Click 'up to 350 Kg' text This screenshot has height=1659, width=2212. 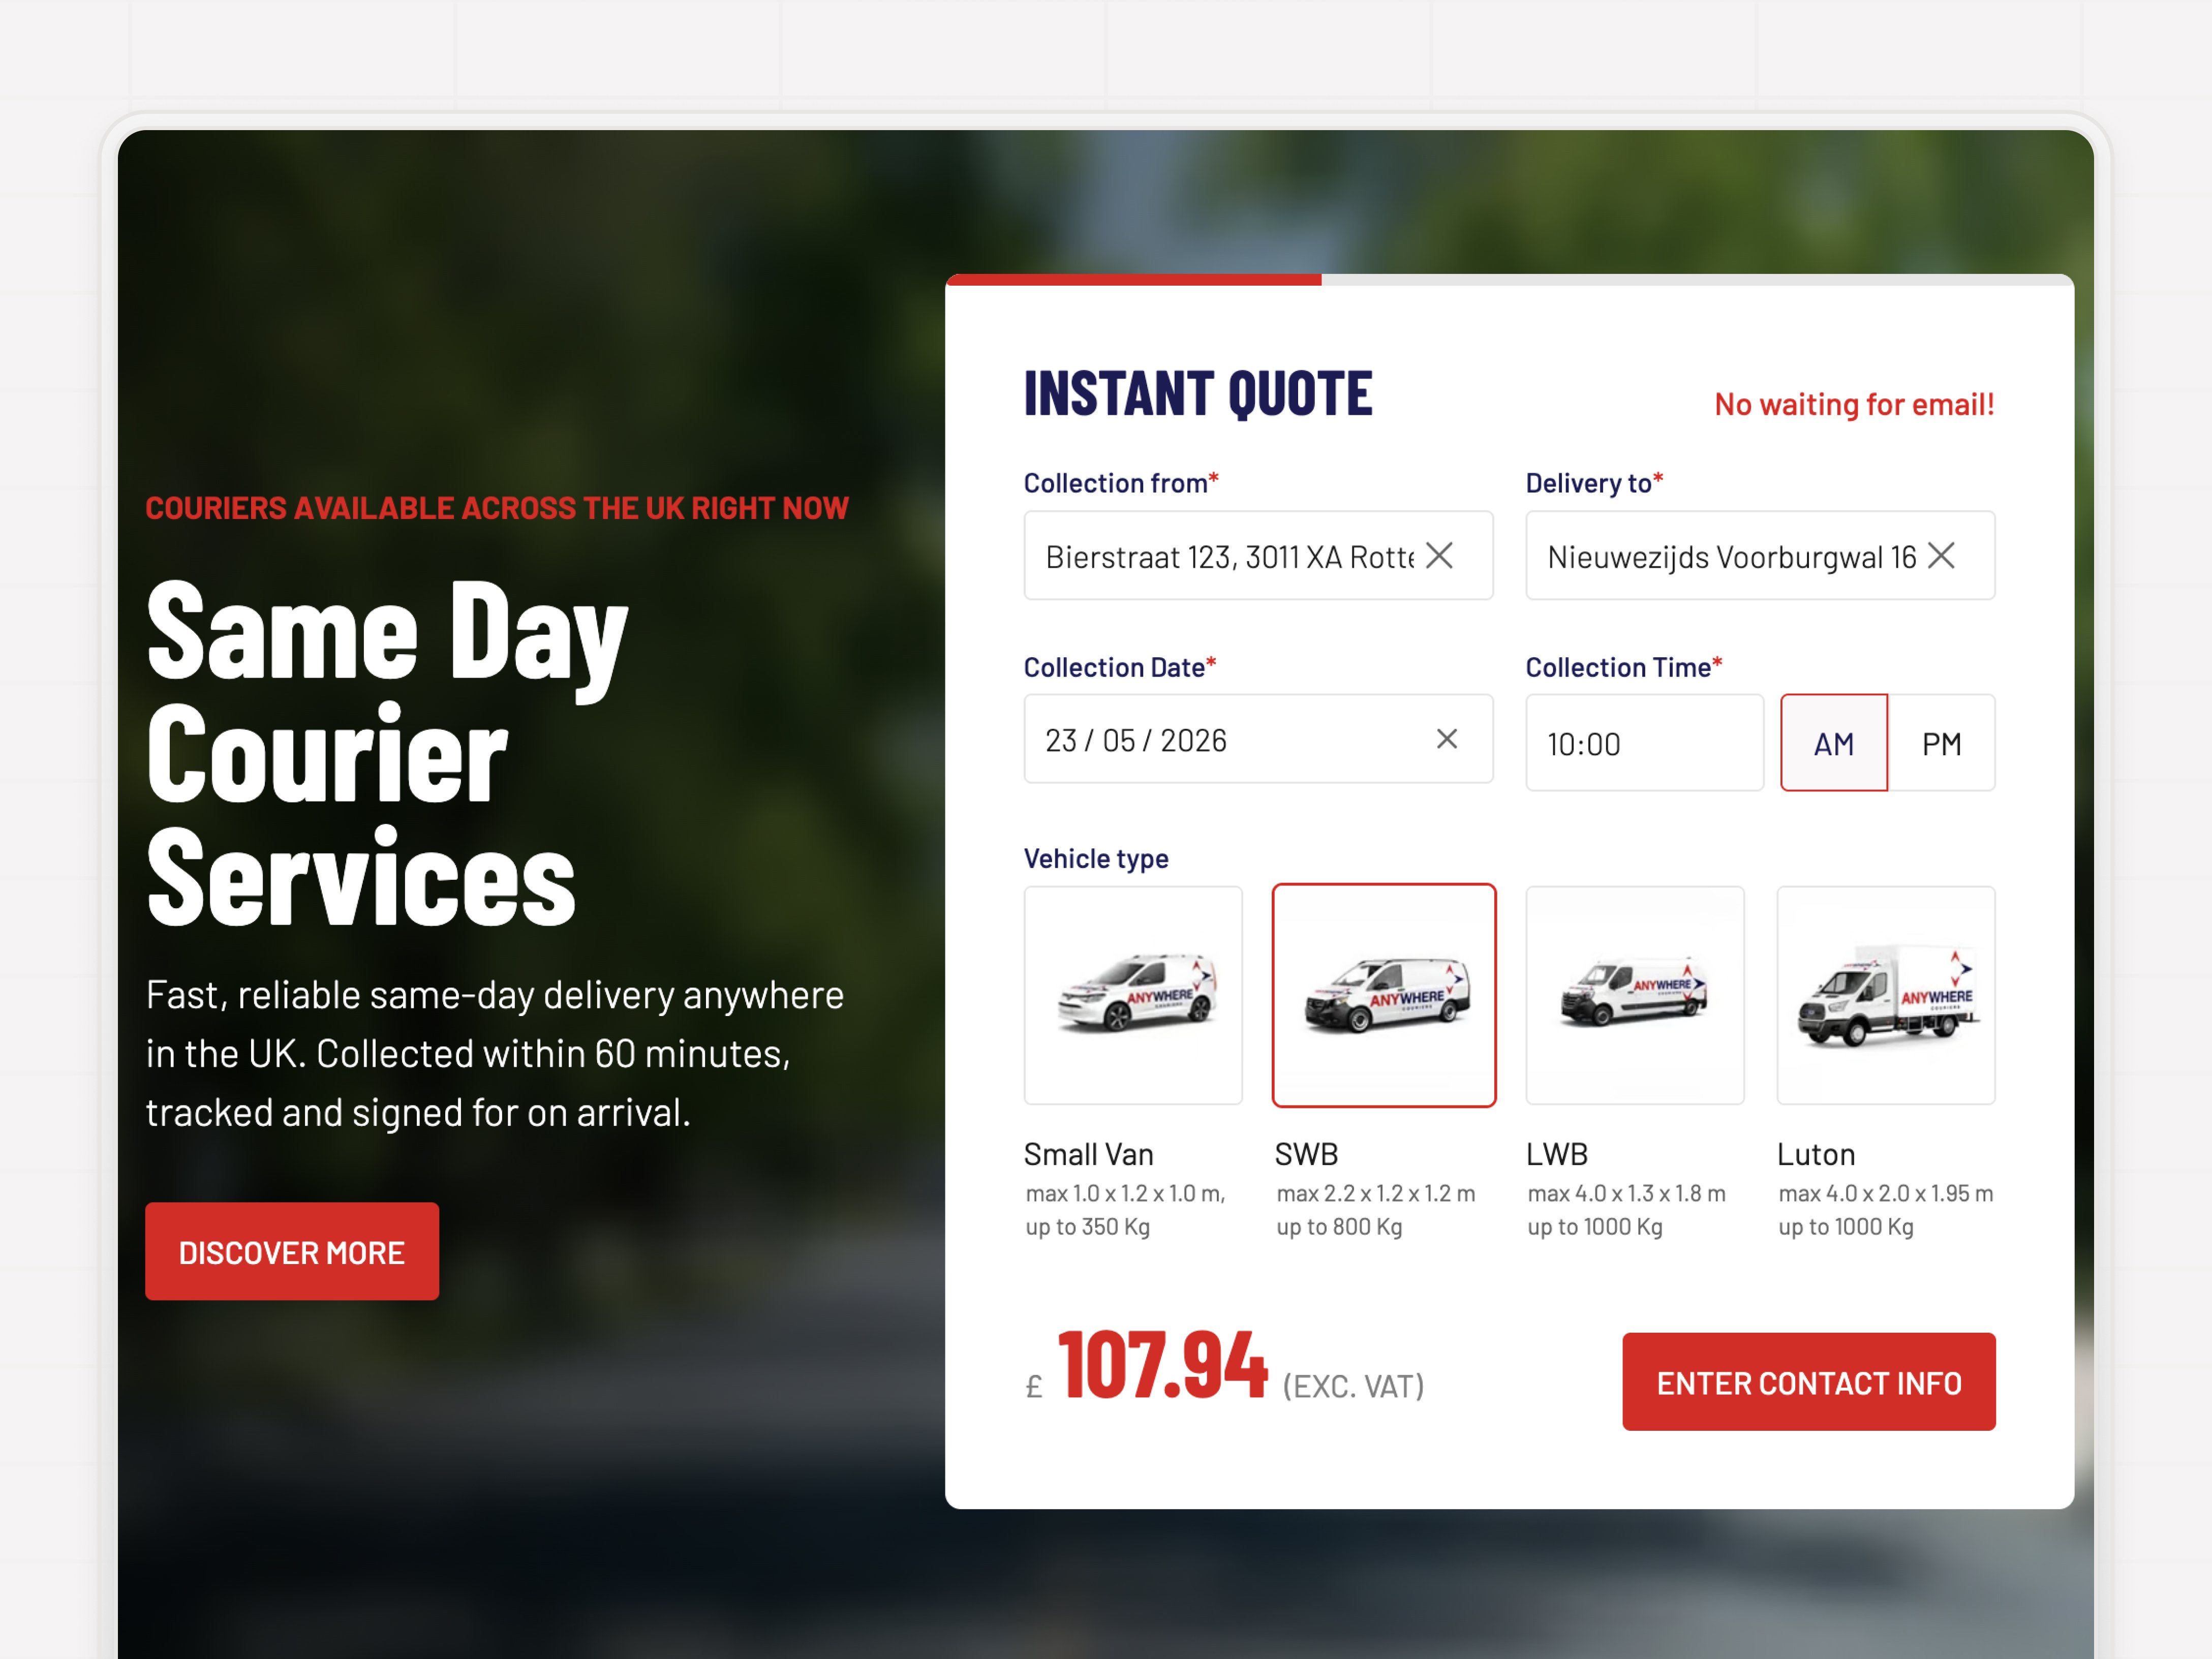pyautogui.click(x=1088, y=1227)
